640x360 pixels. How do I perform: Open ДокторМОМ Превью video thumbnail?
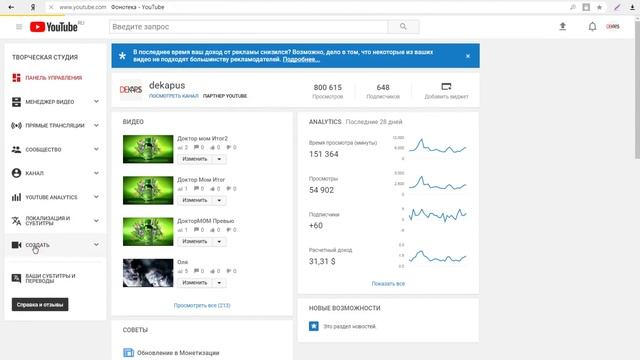[148, 231]
